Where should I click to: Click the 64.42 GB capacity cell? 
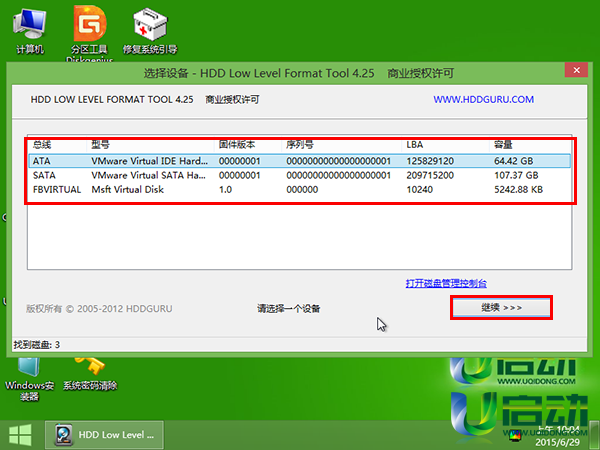(514, 161)
